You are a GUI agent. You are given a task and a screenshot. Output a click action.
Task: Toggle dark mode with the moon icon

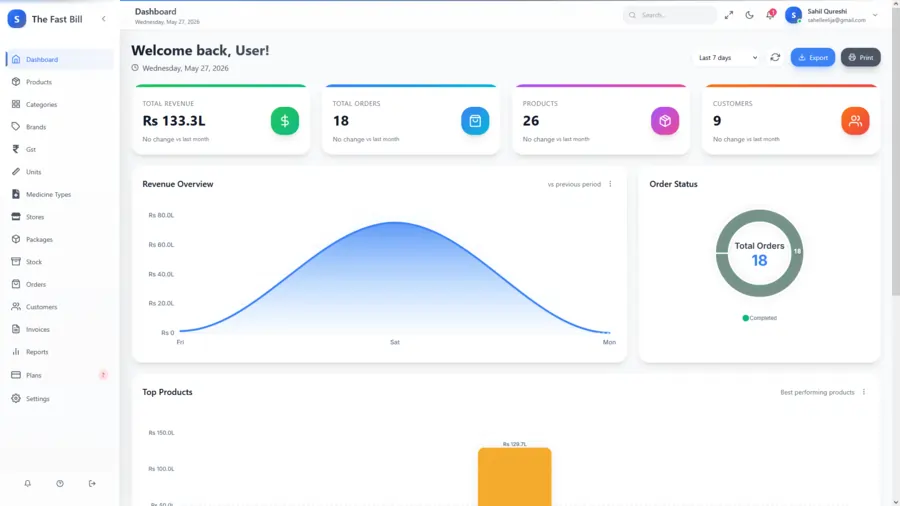click(x=749, y=15)
